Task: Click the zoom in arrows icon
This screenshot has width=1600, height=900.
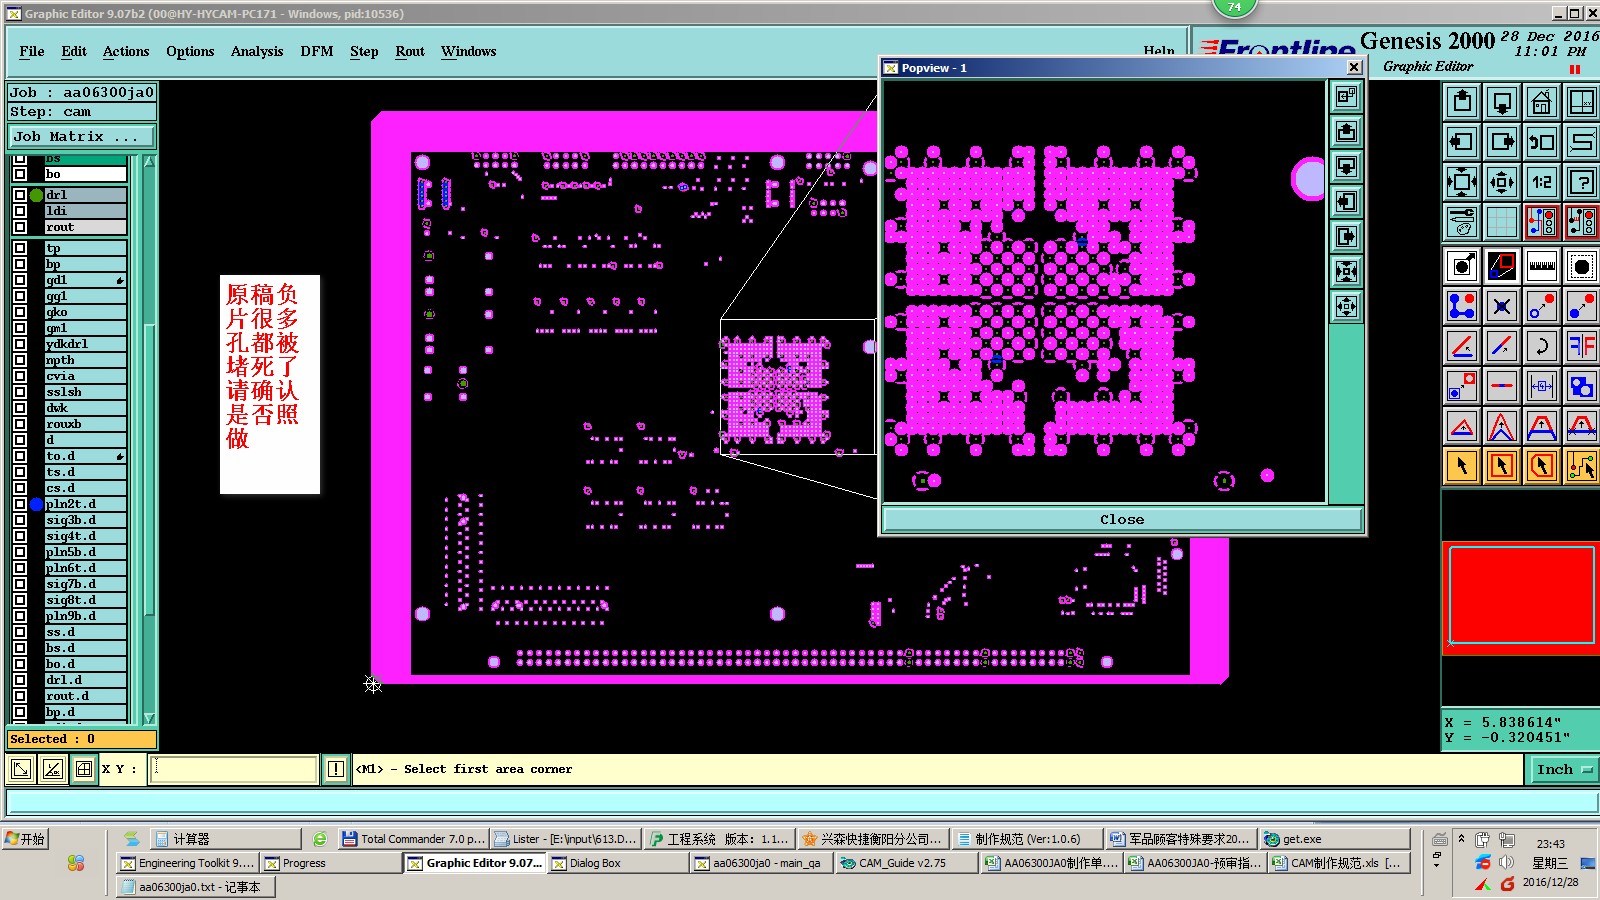Action: tap(1462, 182)
